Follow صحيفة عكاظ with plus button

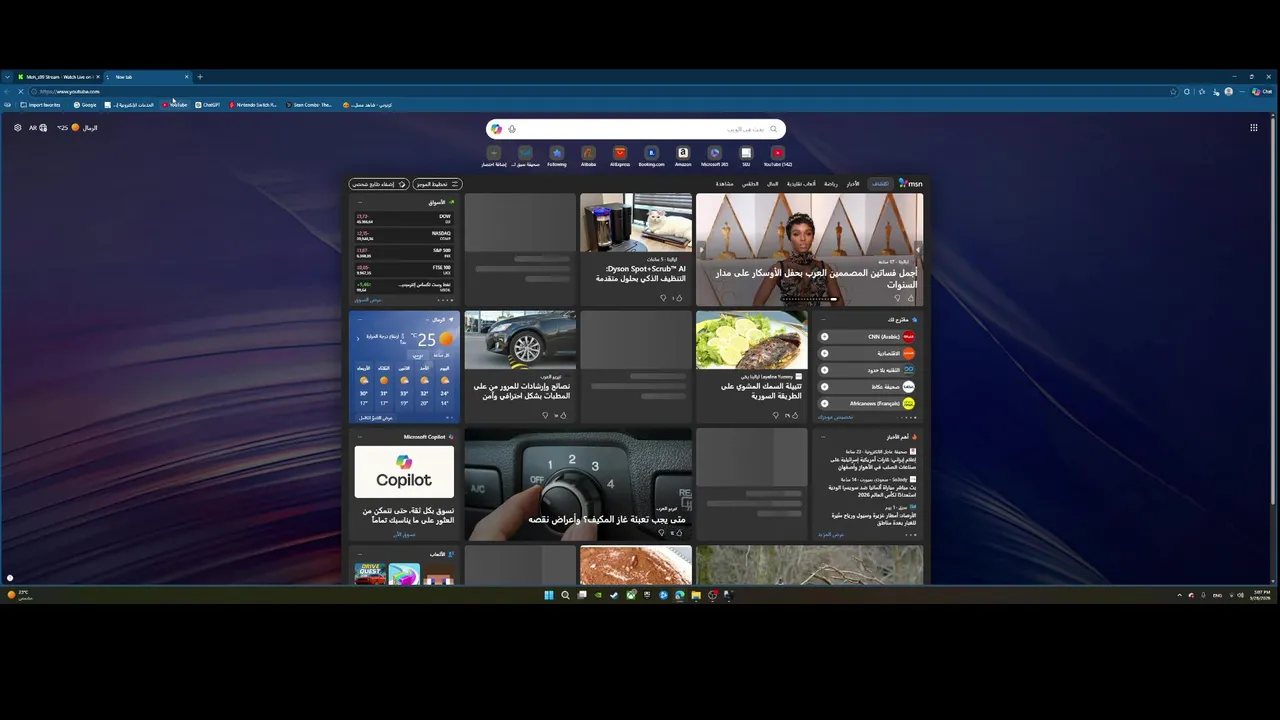pyautogui.click(x=824, y=387)
